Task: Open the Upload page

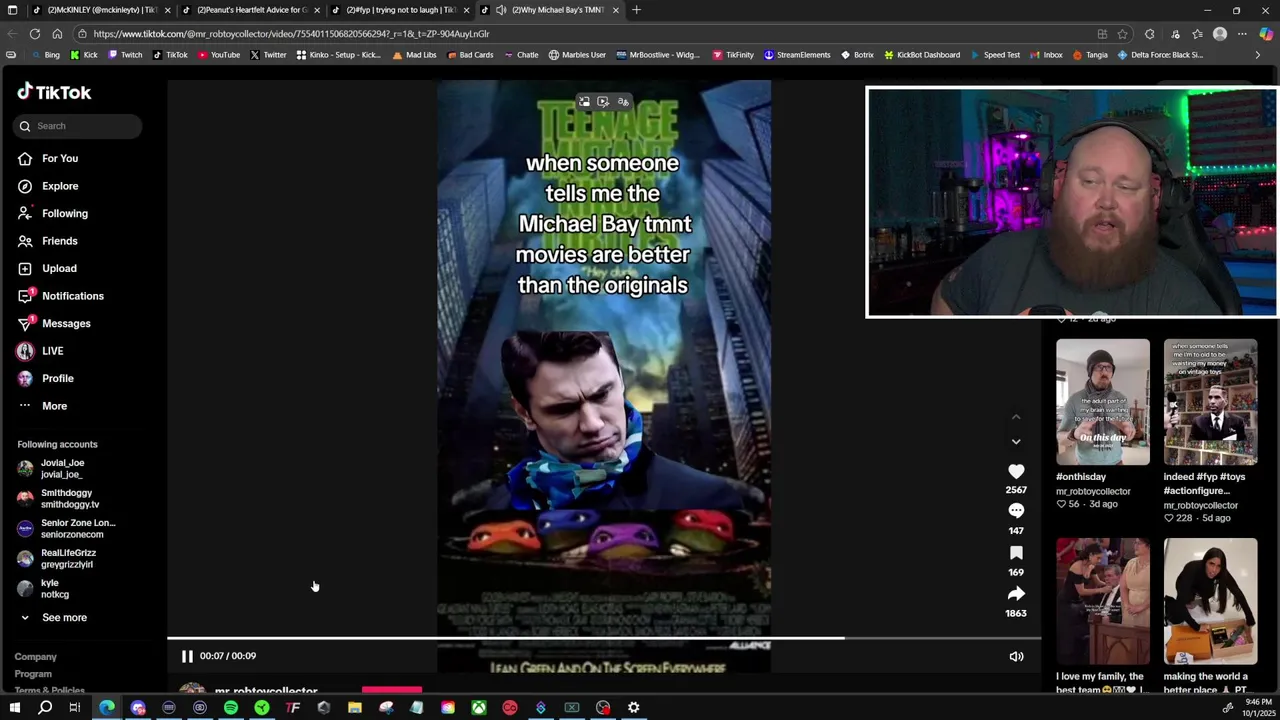Action: point(59,268)
